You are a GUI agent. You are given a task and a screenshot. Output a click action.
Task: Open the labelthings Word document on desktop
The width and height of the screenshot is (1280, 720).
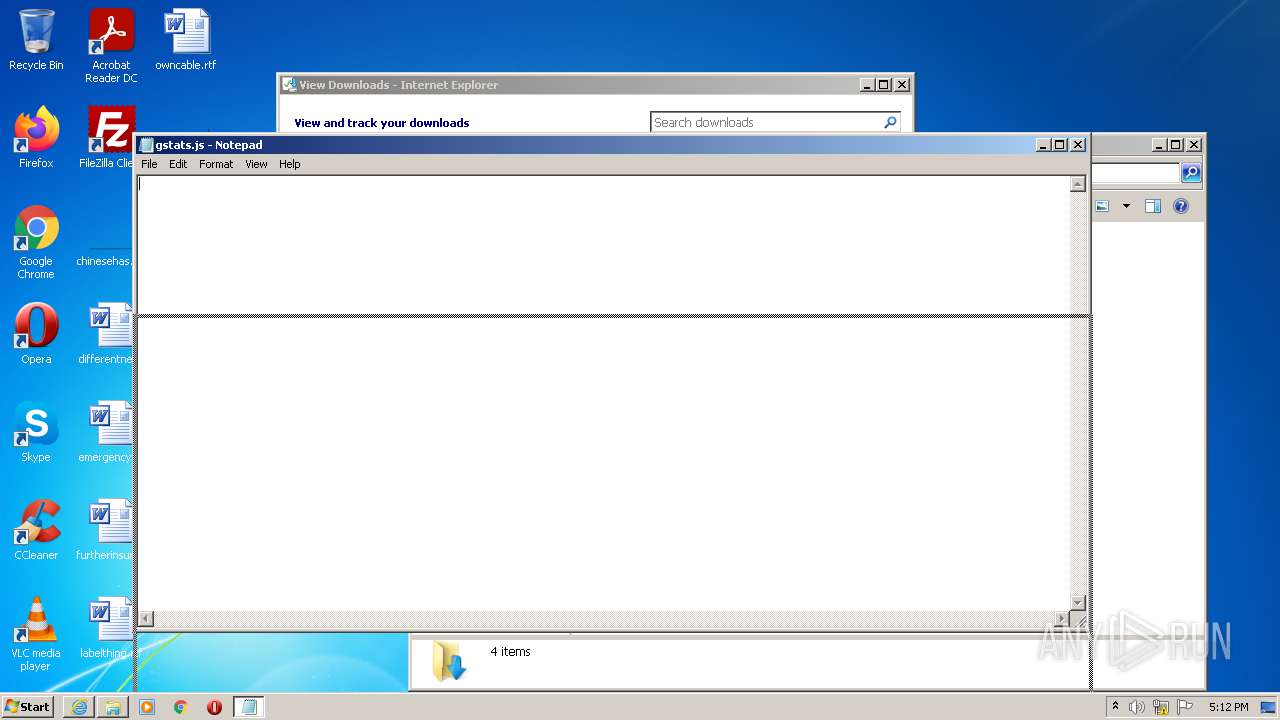(x=108, y=628)
